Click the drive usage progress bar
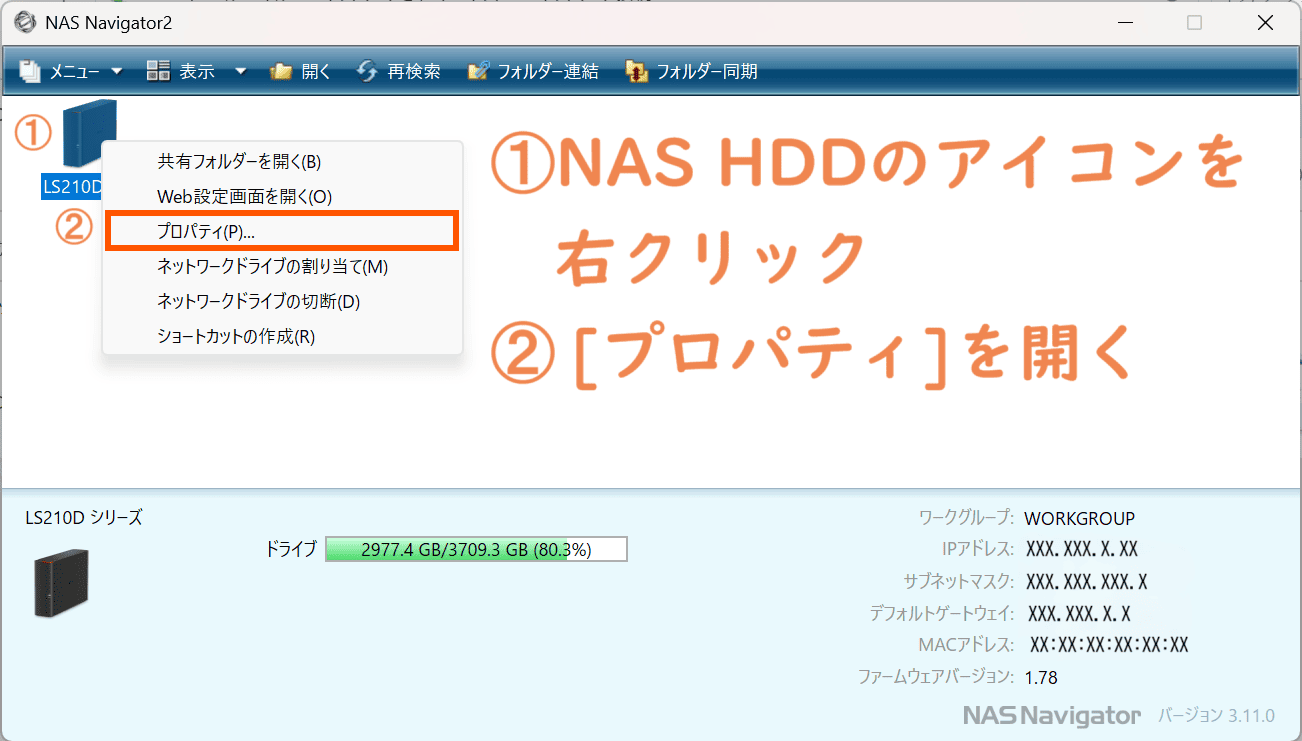This screenshot has height=741, width=1302. (x=476, y=549)
